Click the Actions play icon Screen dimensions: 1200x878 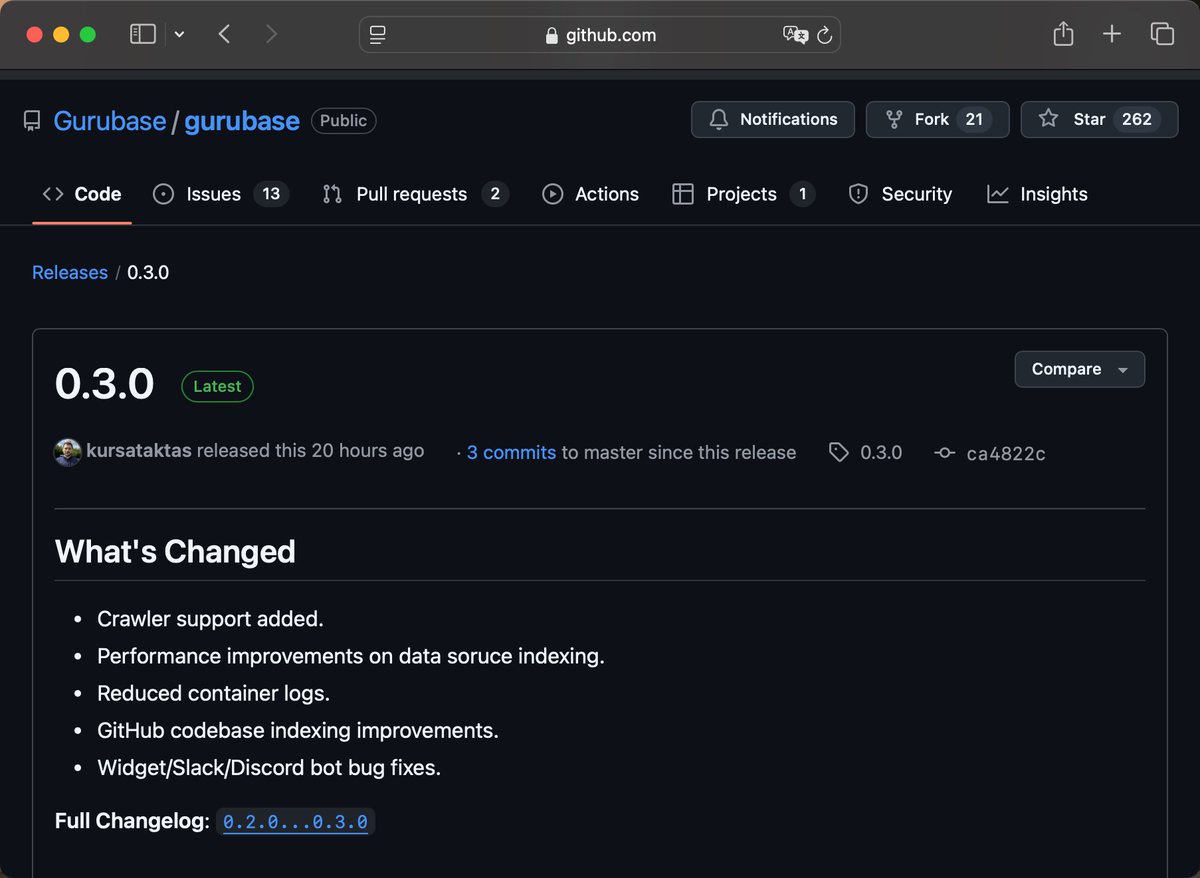point(552,194)
